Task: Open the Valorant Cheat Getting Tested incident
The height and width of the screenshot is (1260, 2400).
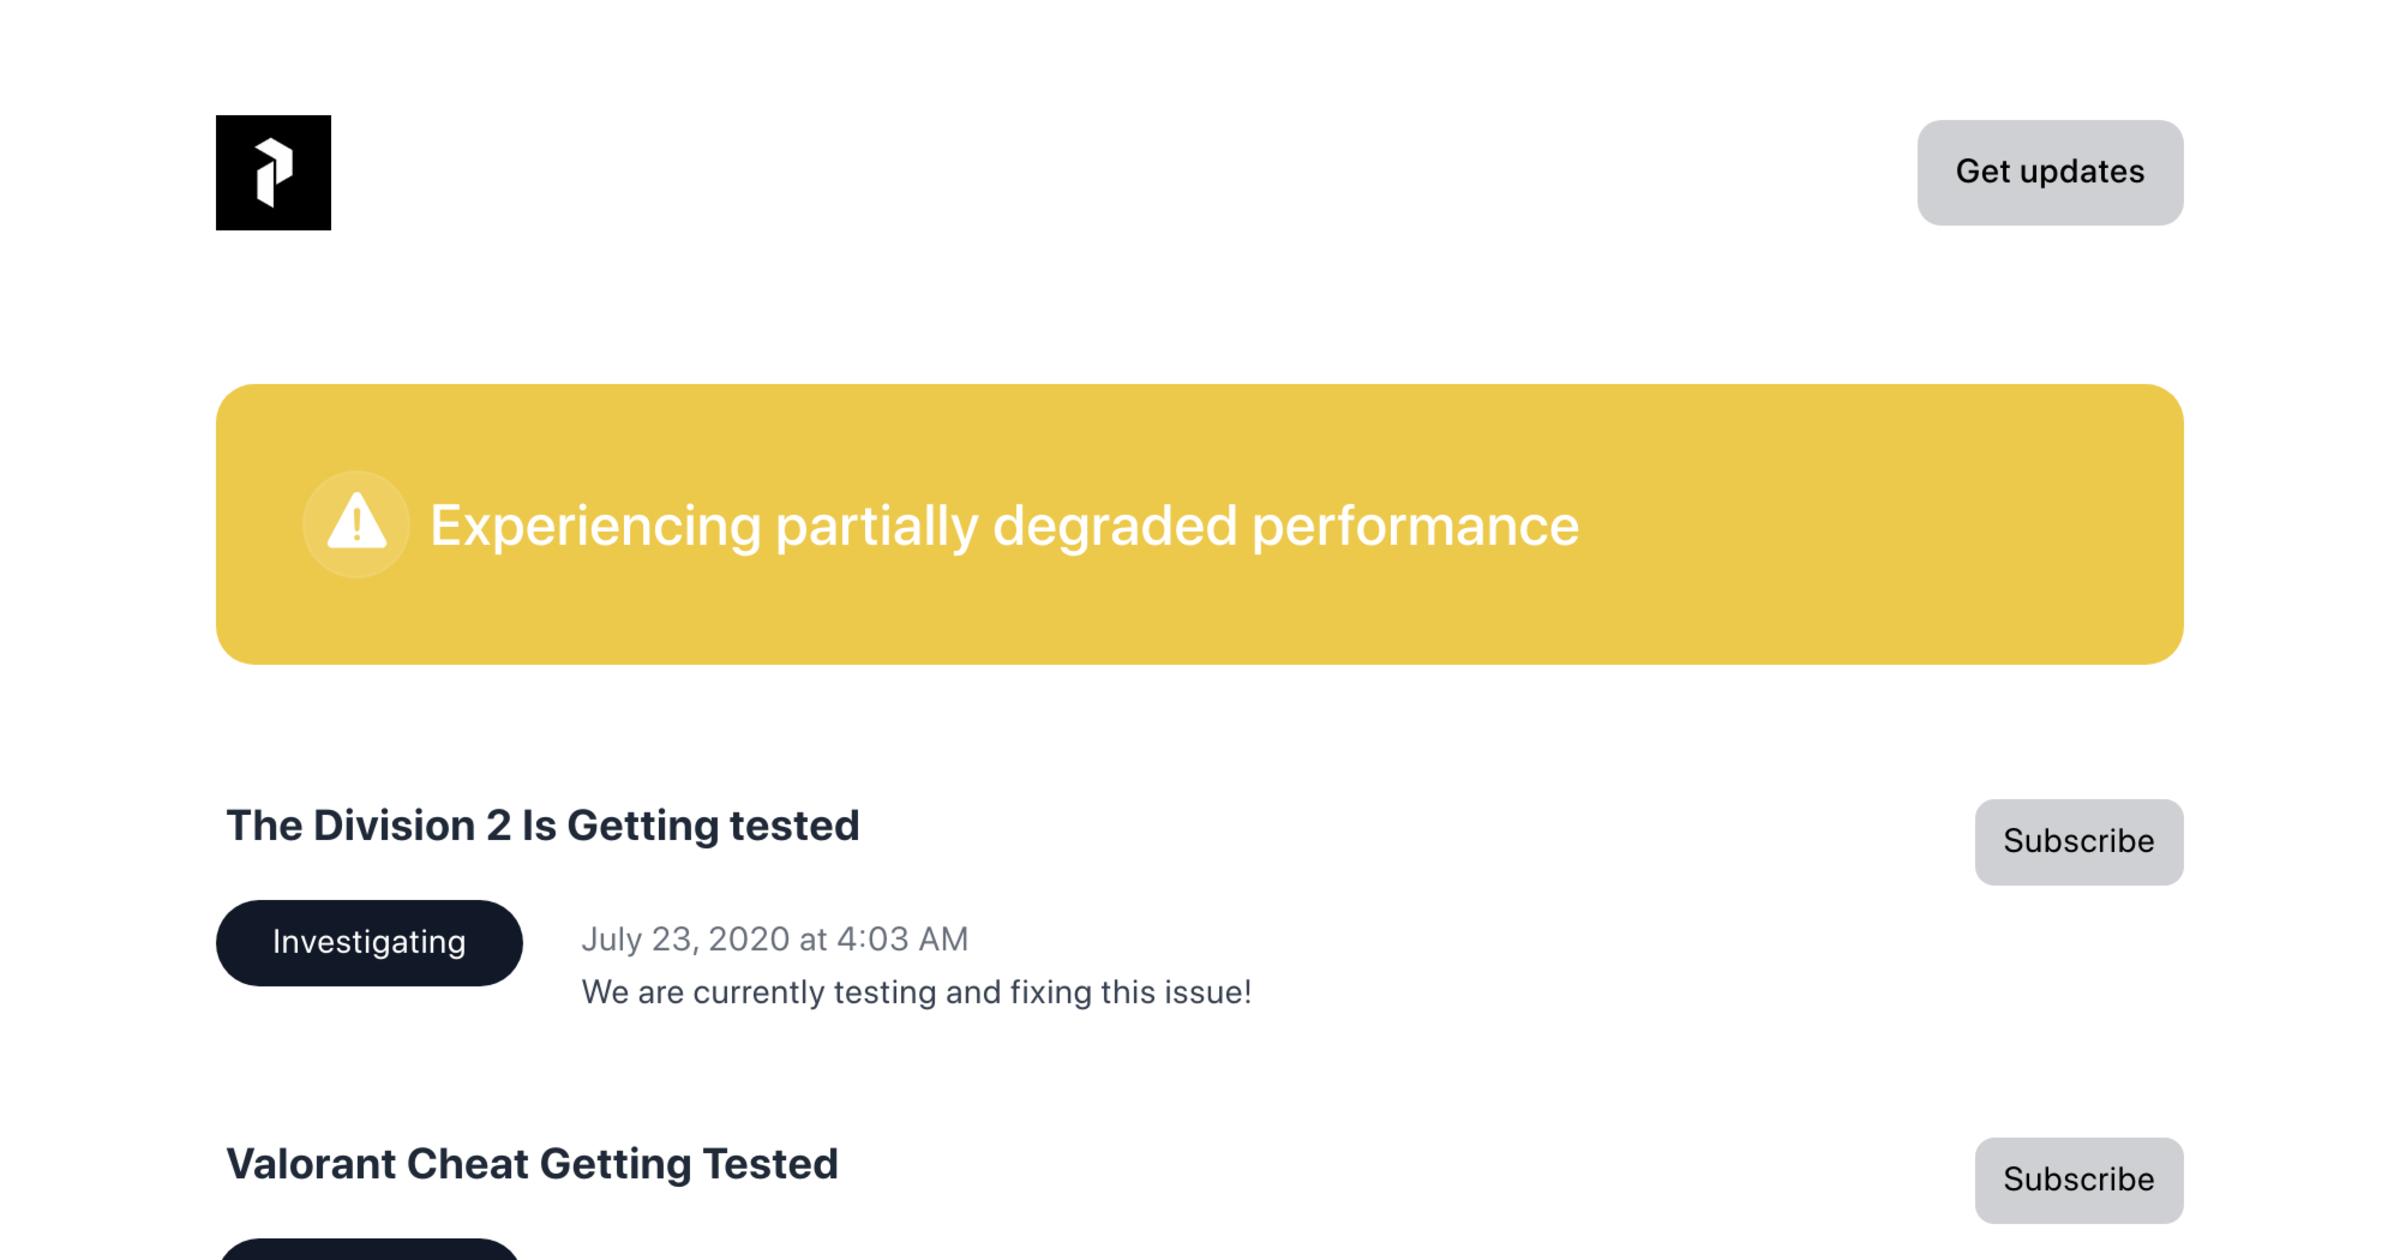Action: pos(532,1164)
